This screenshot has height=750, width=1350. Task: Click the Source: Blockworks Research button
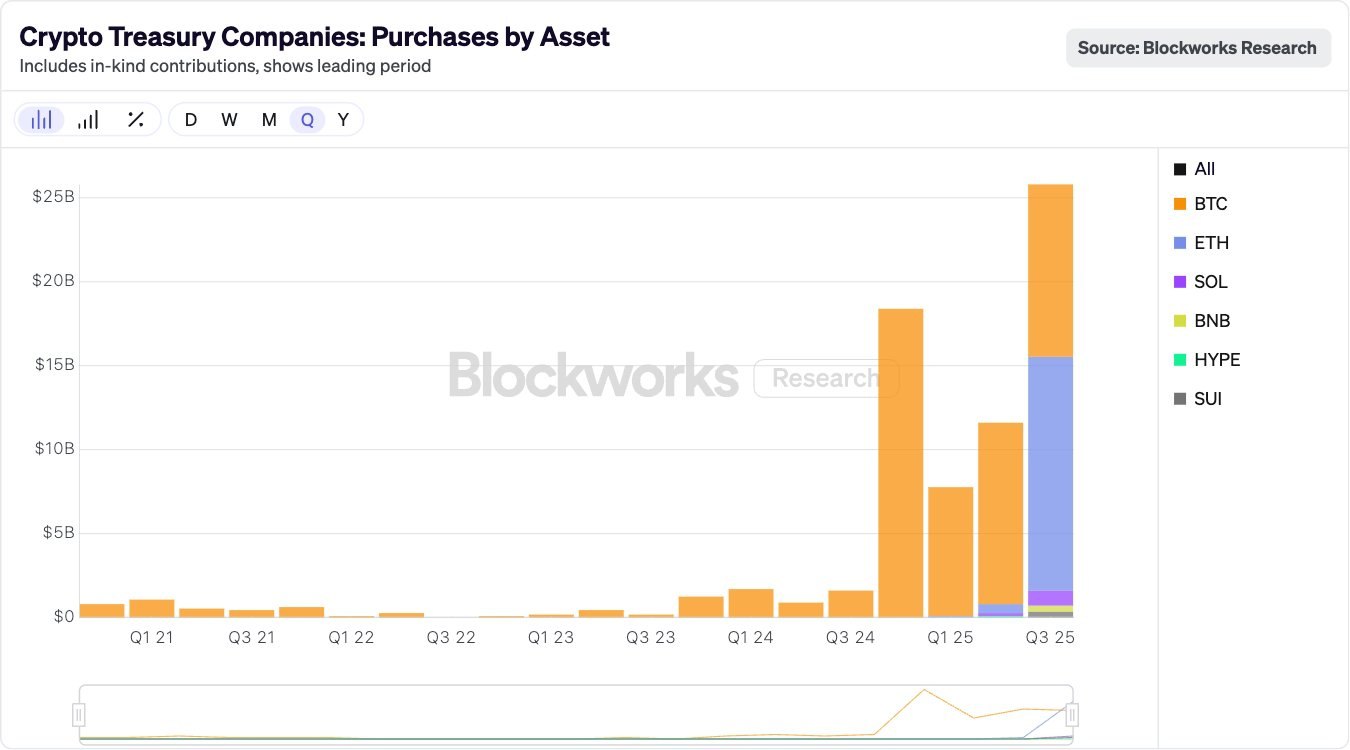(1198, 47)
